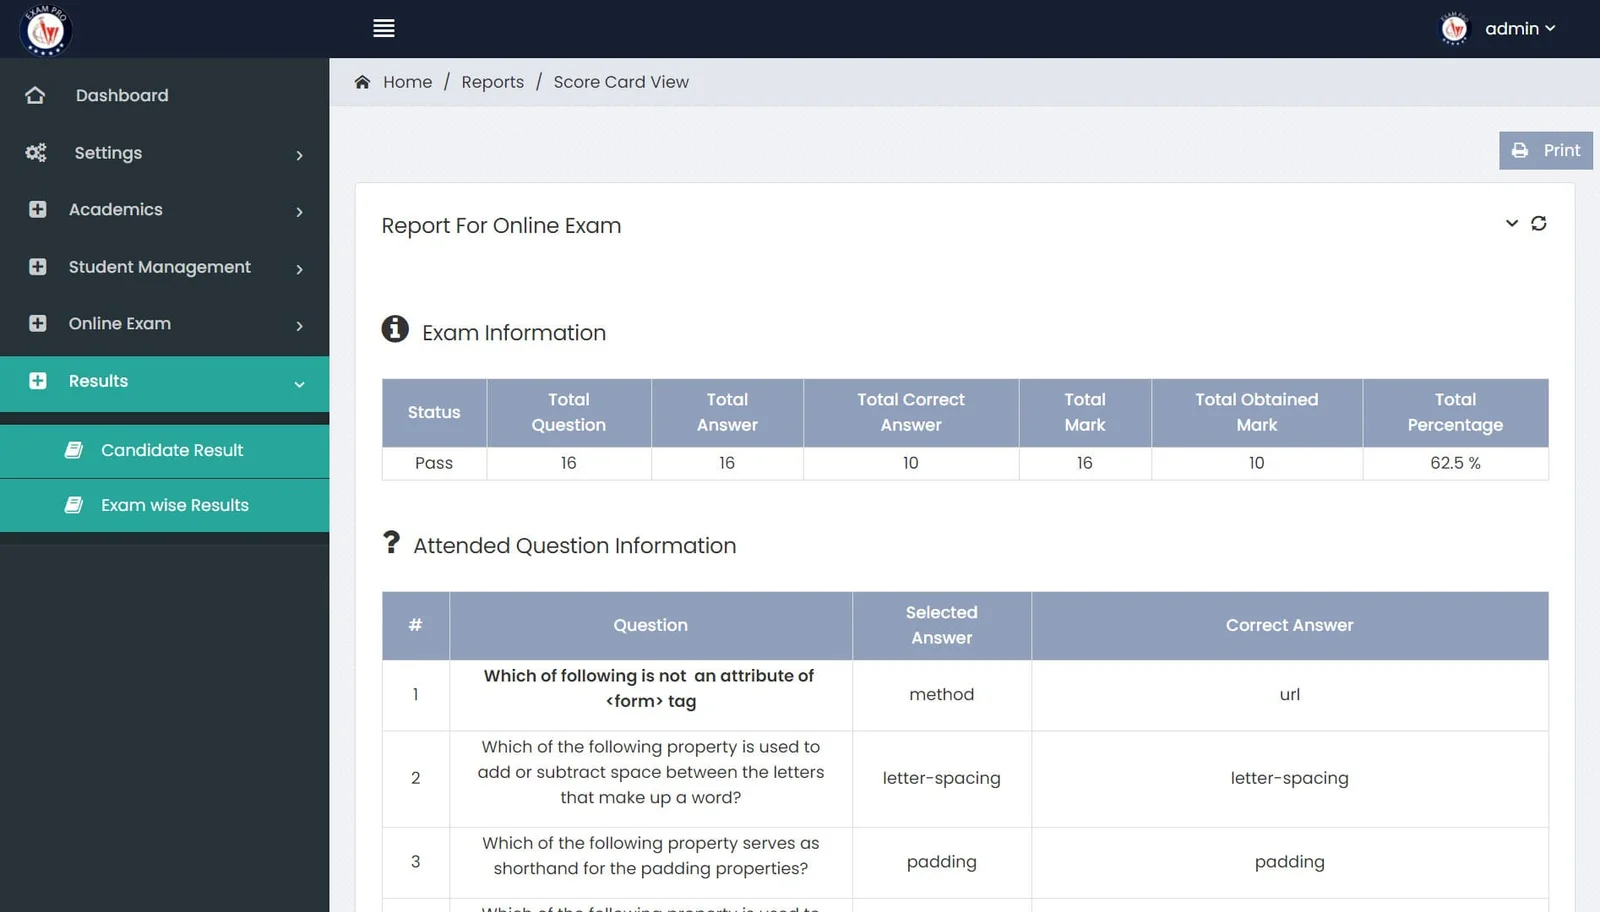Image resolution: width=1600 pixels, height=912 pixels.
Task: Open the Dashboard menu item
Action: 122,95
